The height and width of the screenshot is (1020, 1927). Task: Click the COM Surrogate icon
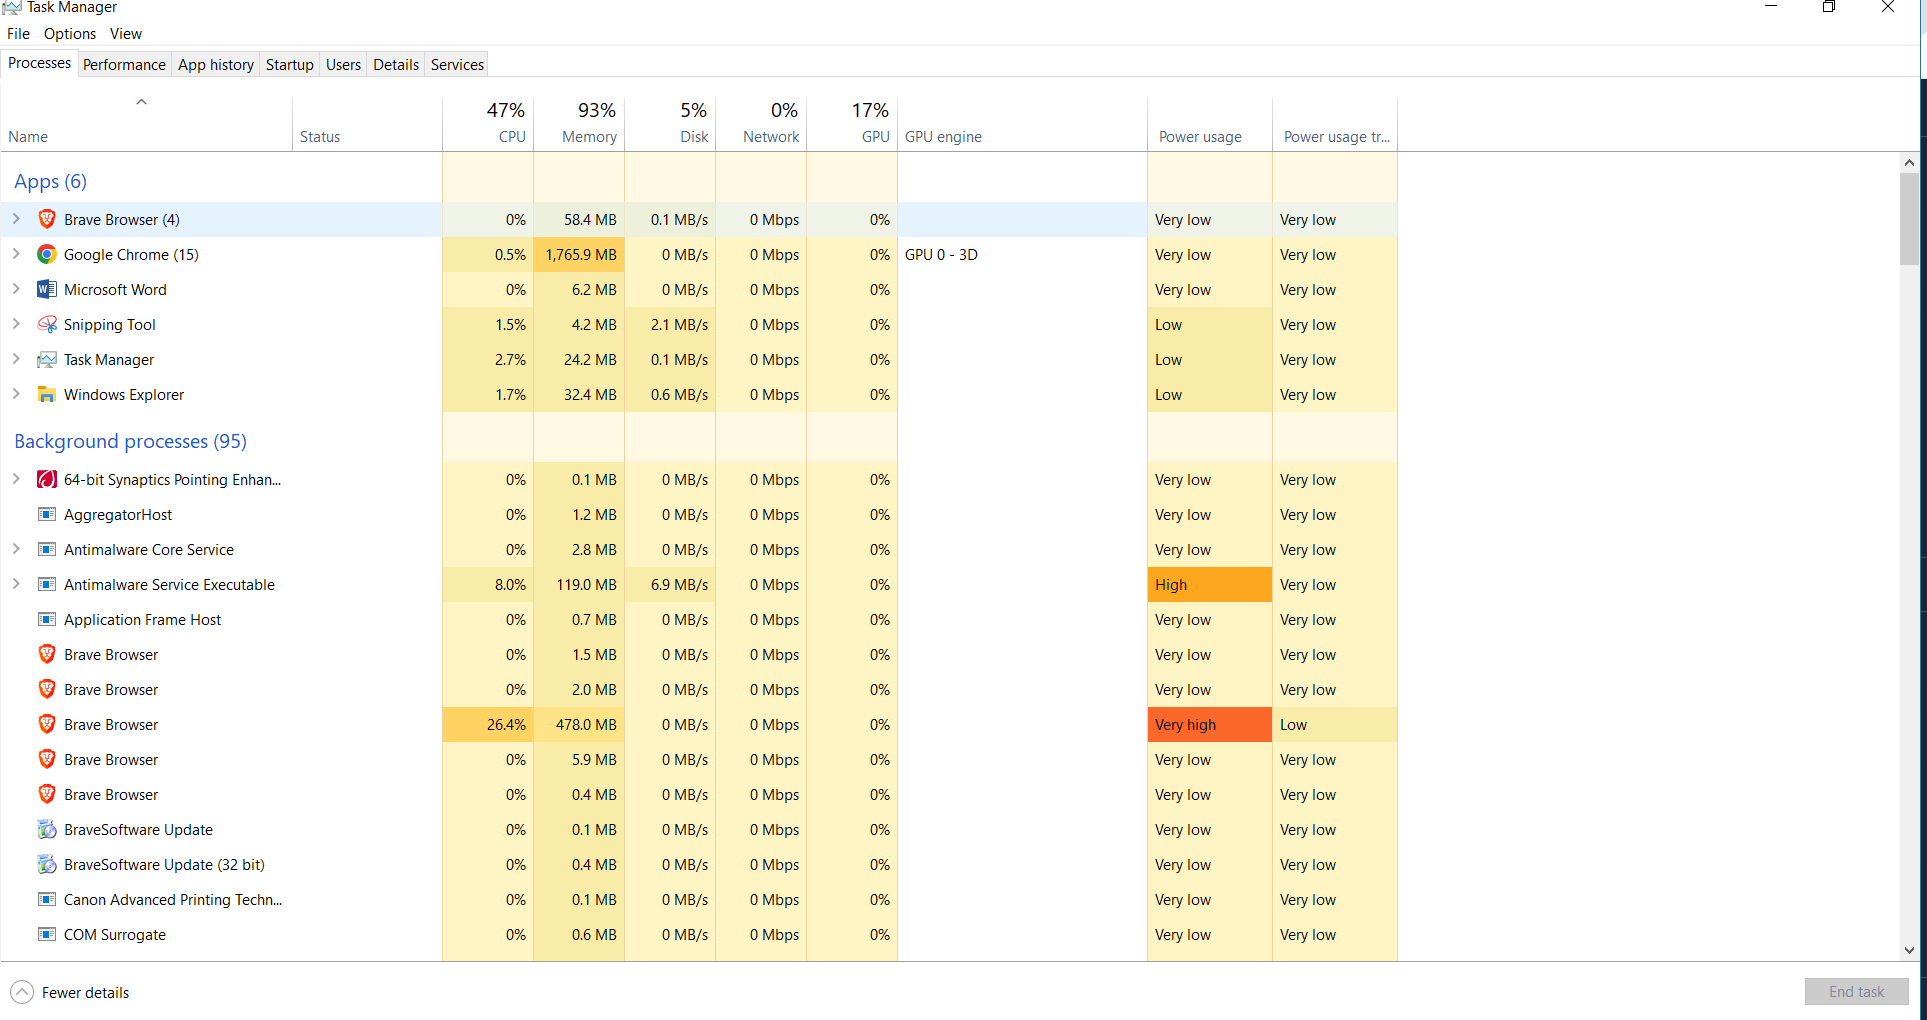click(47, 934)
